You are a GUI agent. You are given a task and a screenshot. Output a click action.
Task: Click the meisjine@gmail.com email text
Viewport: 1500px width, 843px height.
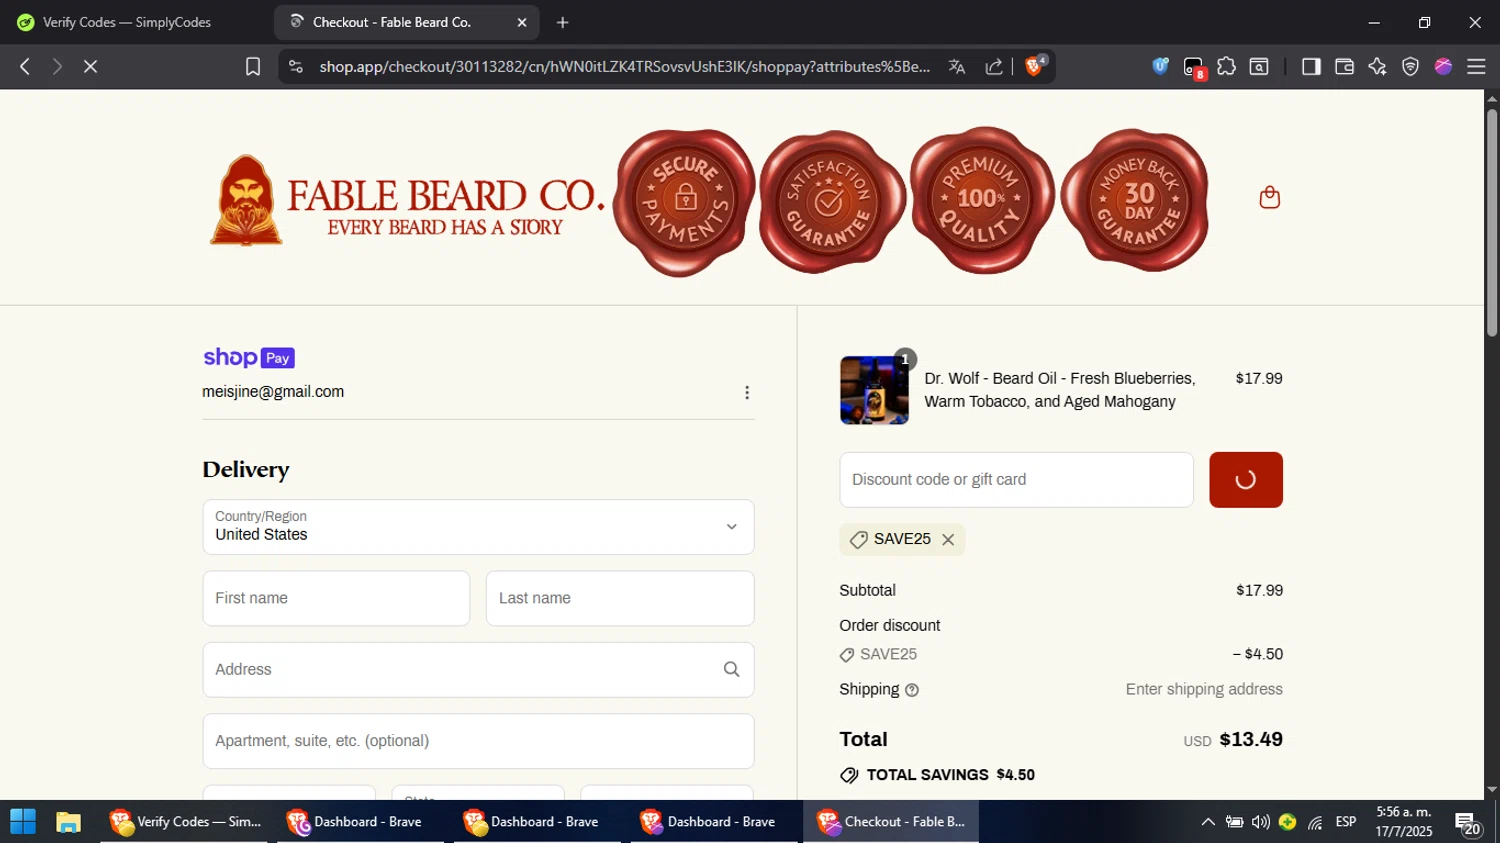point(273,392)
